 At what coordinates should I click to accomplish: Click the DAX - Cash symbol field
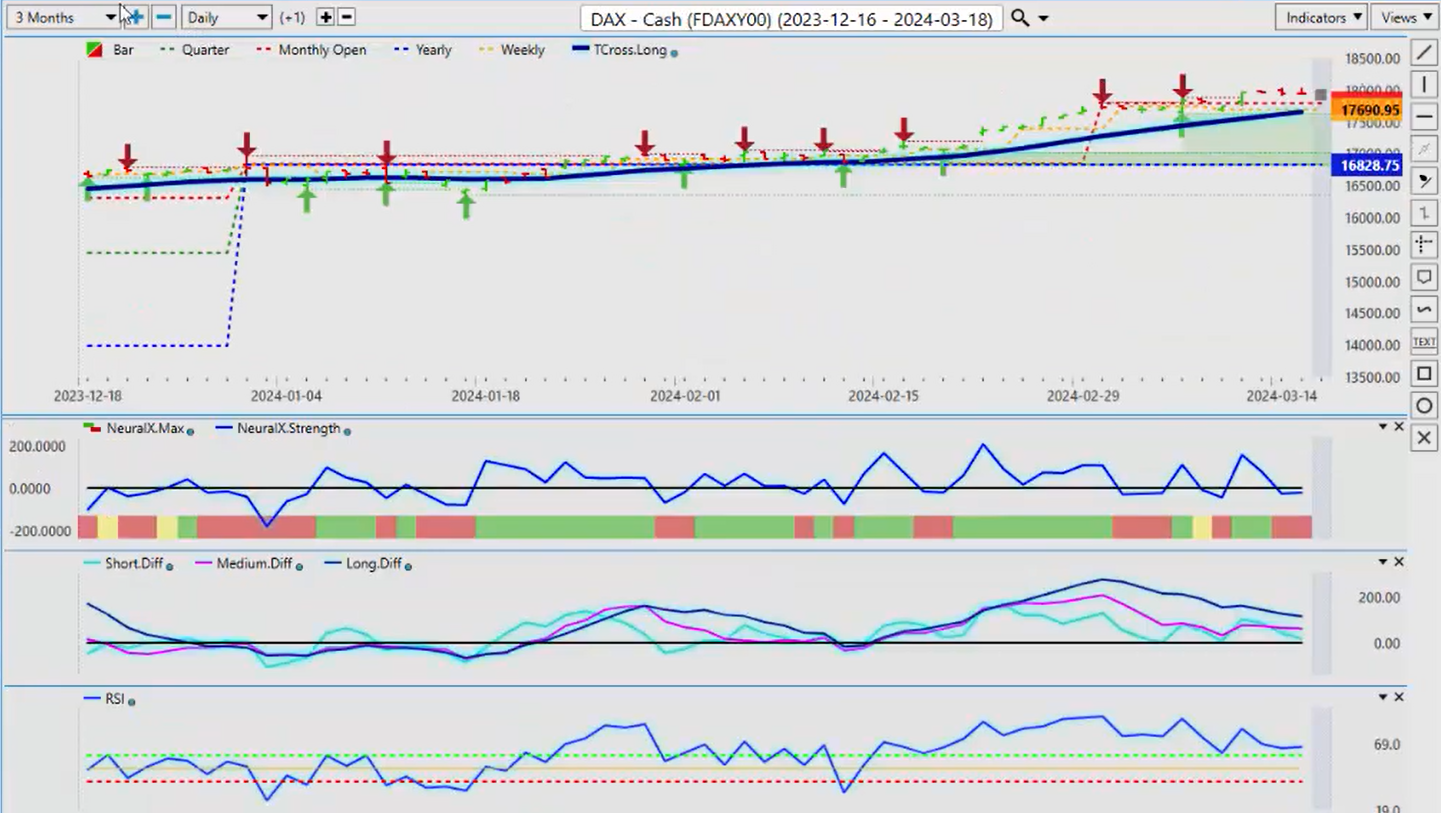[791, 18]
